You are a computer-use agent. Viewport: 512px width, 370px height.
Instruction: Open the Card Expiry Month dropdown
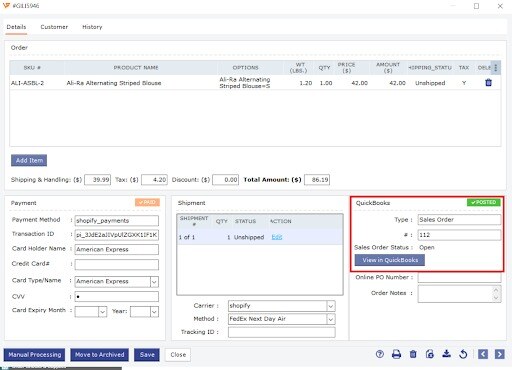point(103,312)
